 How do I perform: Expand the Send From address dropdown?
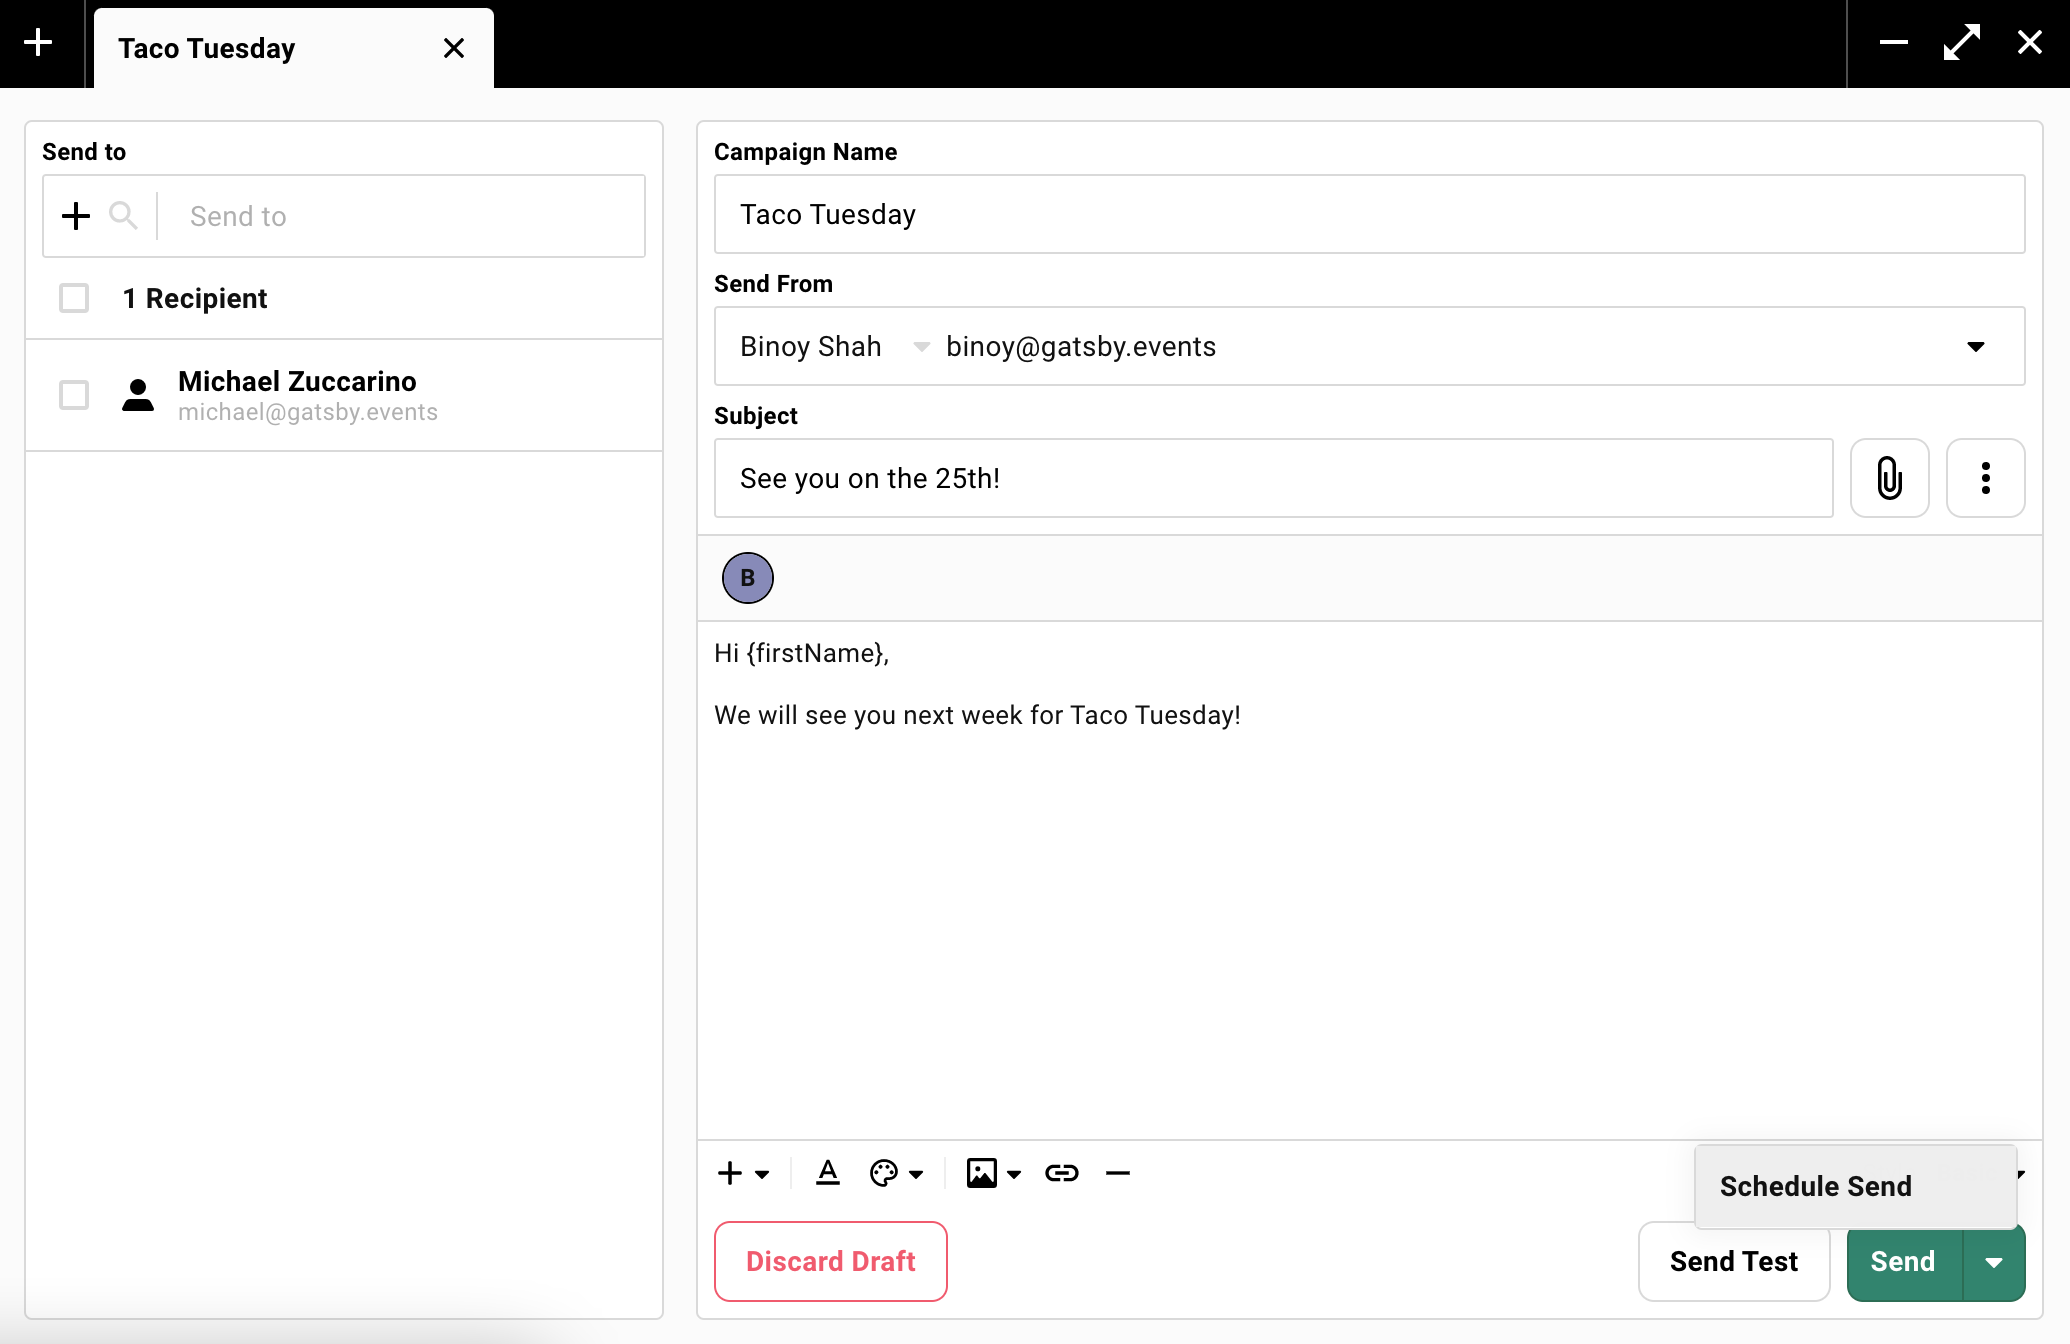tap(1975, 346)
